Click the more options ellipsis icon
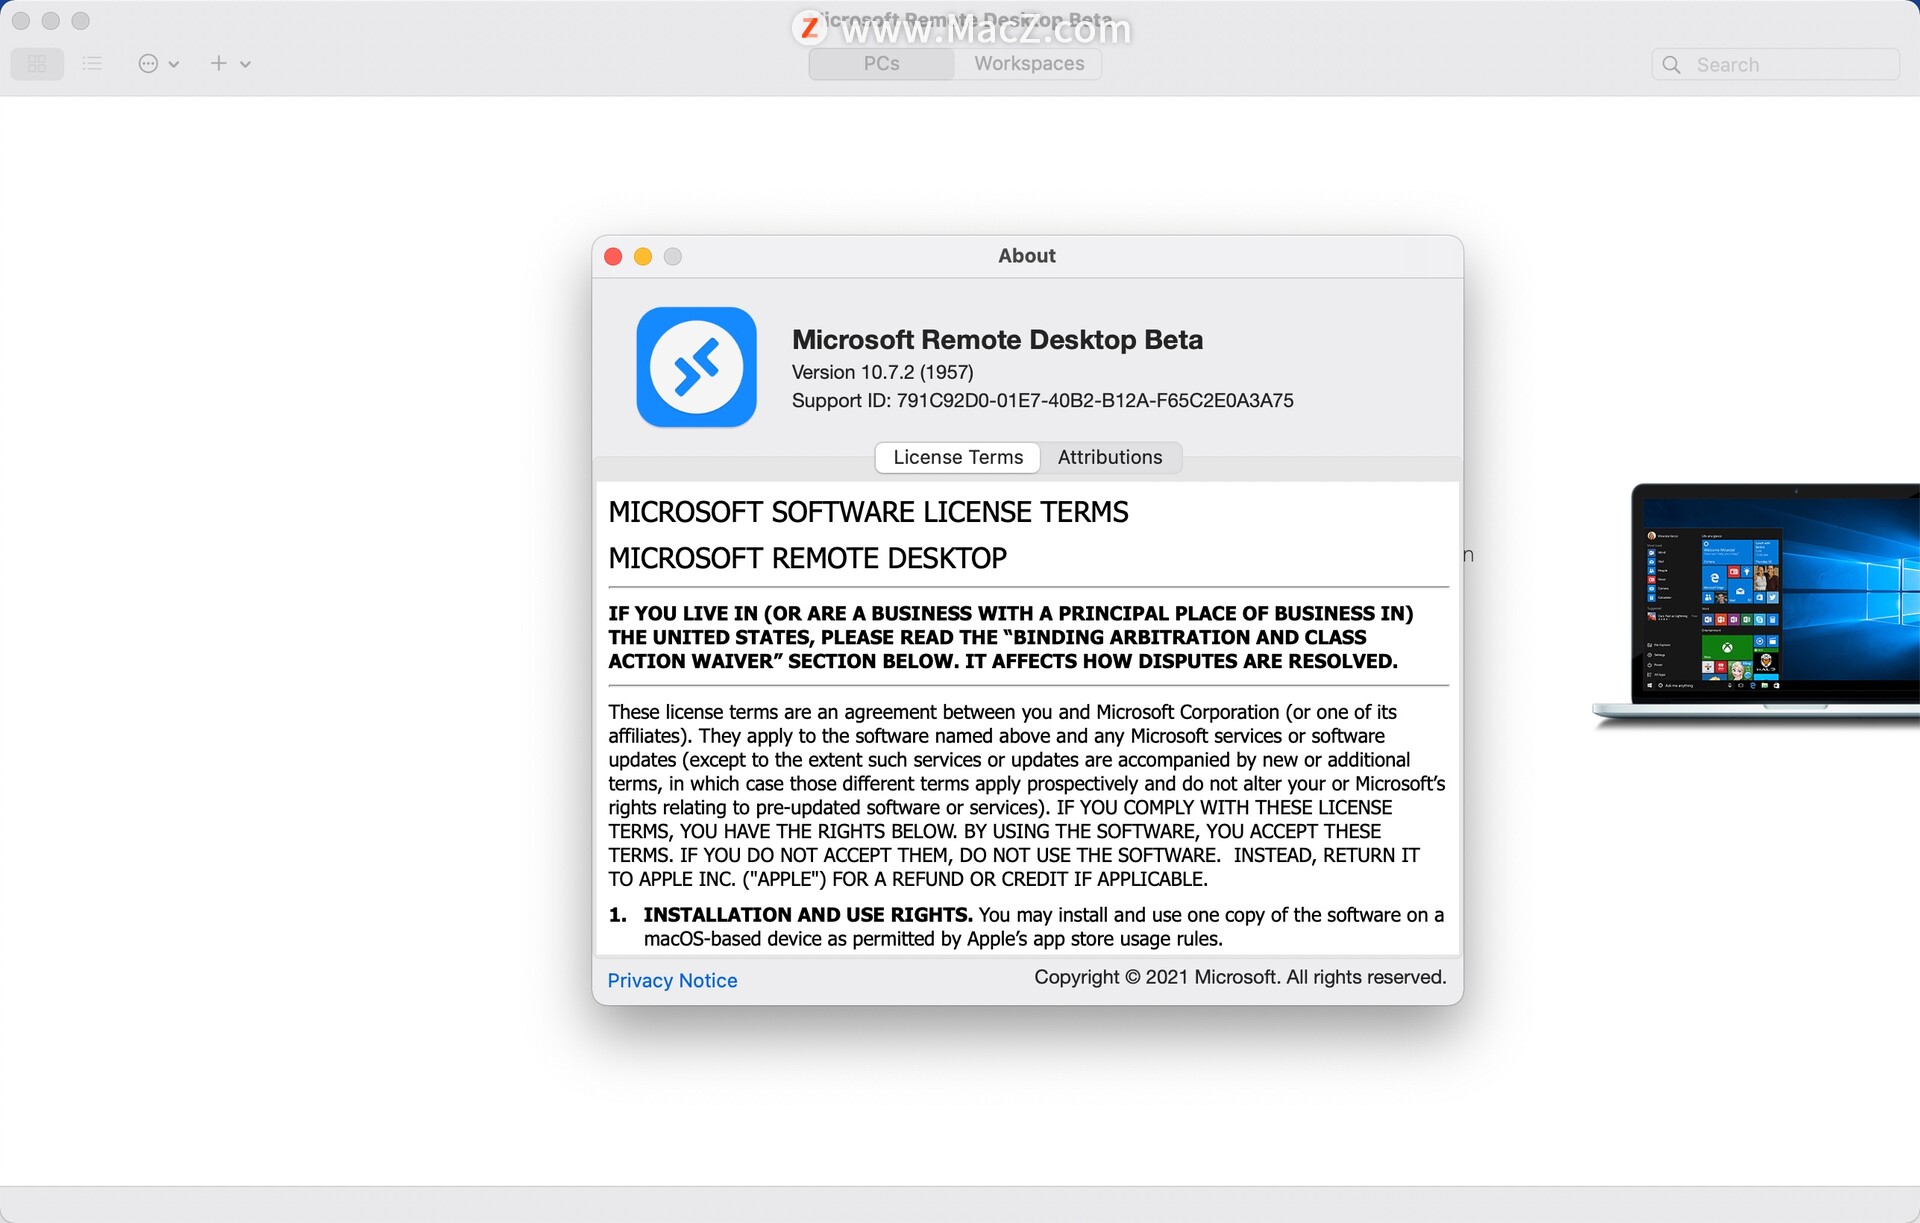The image size is (1920, 1223). 150,62
